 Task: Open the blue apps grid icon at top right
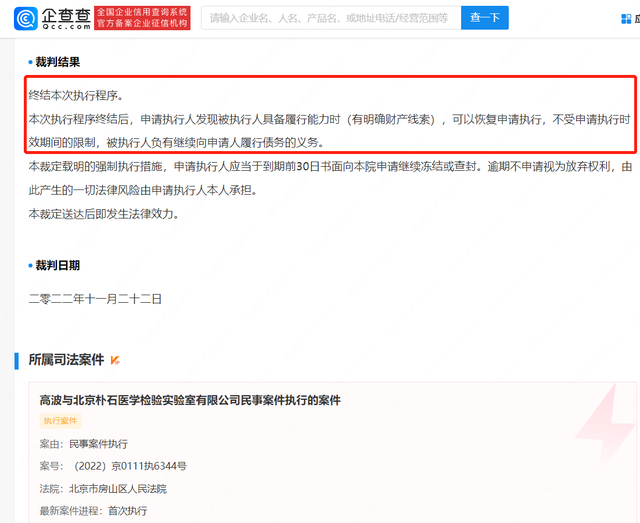tap(626, 19)
